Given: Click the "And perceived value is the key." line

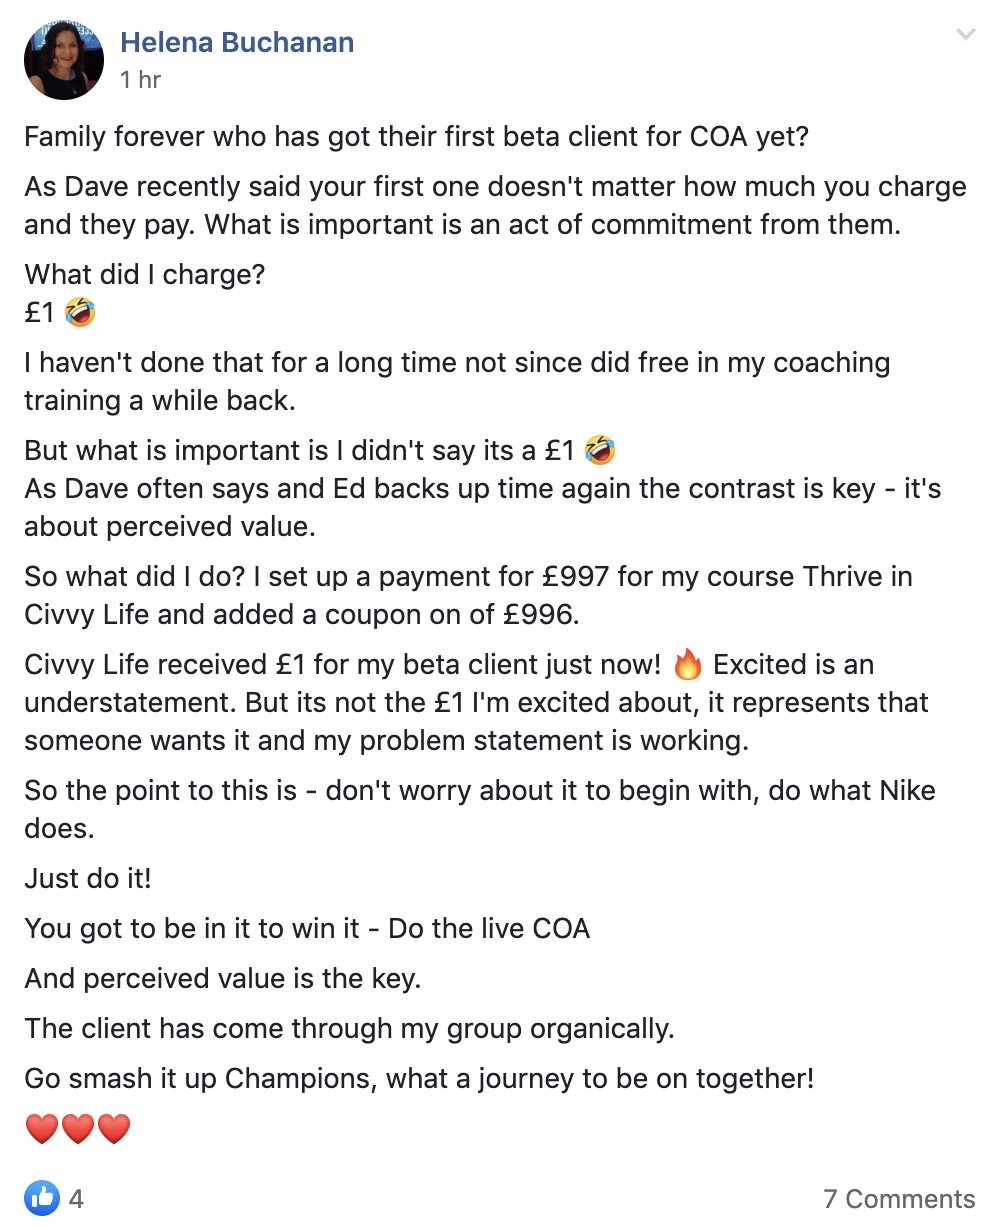Looking at the screenshot, I should point(222,978).
